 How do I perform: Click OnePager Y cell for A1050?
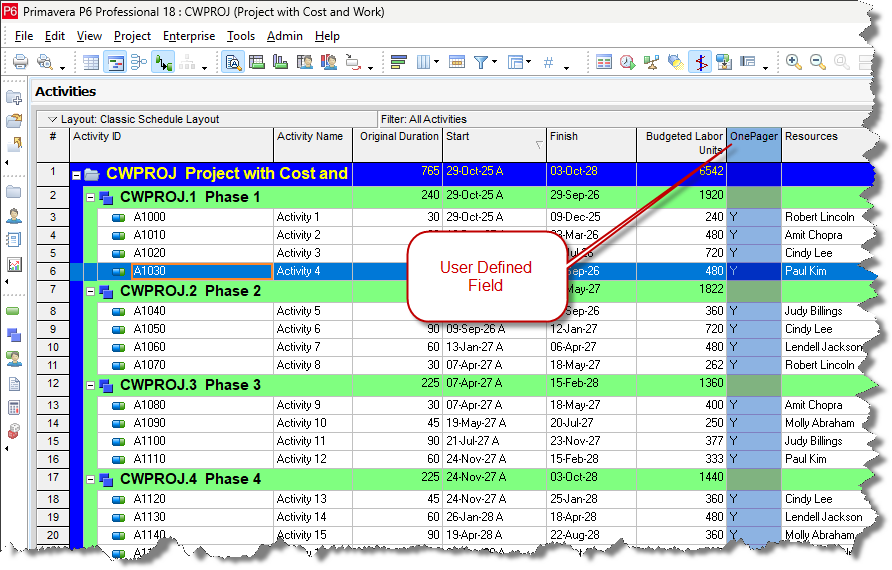(x=754, y=329)
